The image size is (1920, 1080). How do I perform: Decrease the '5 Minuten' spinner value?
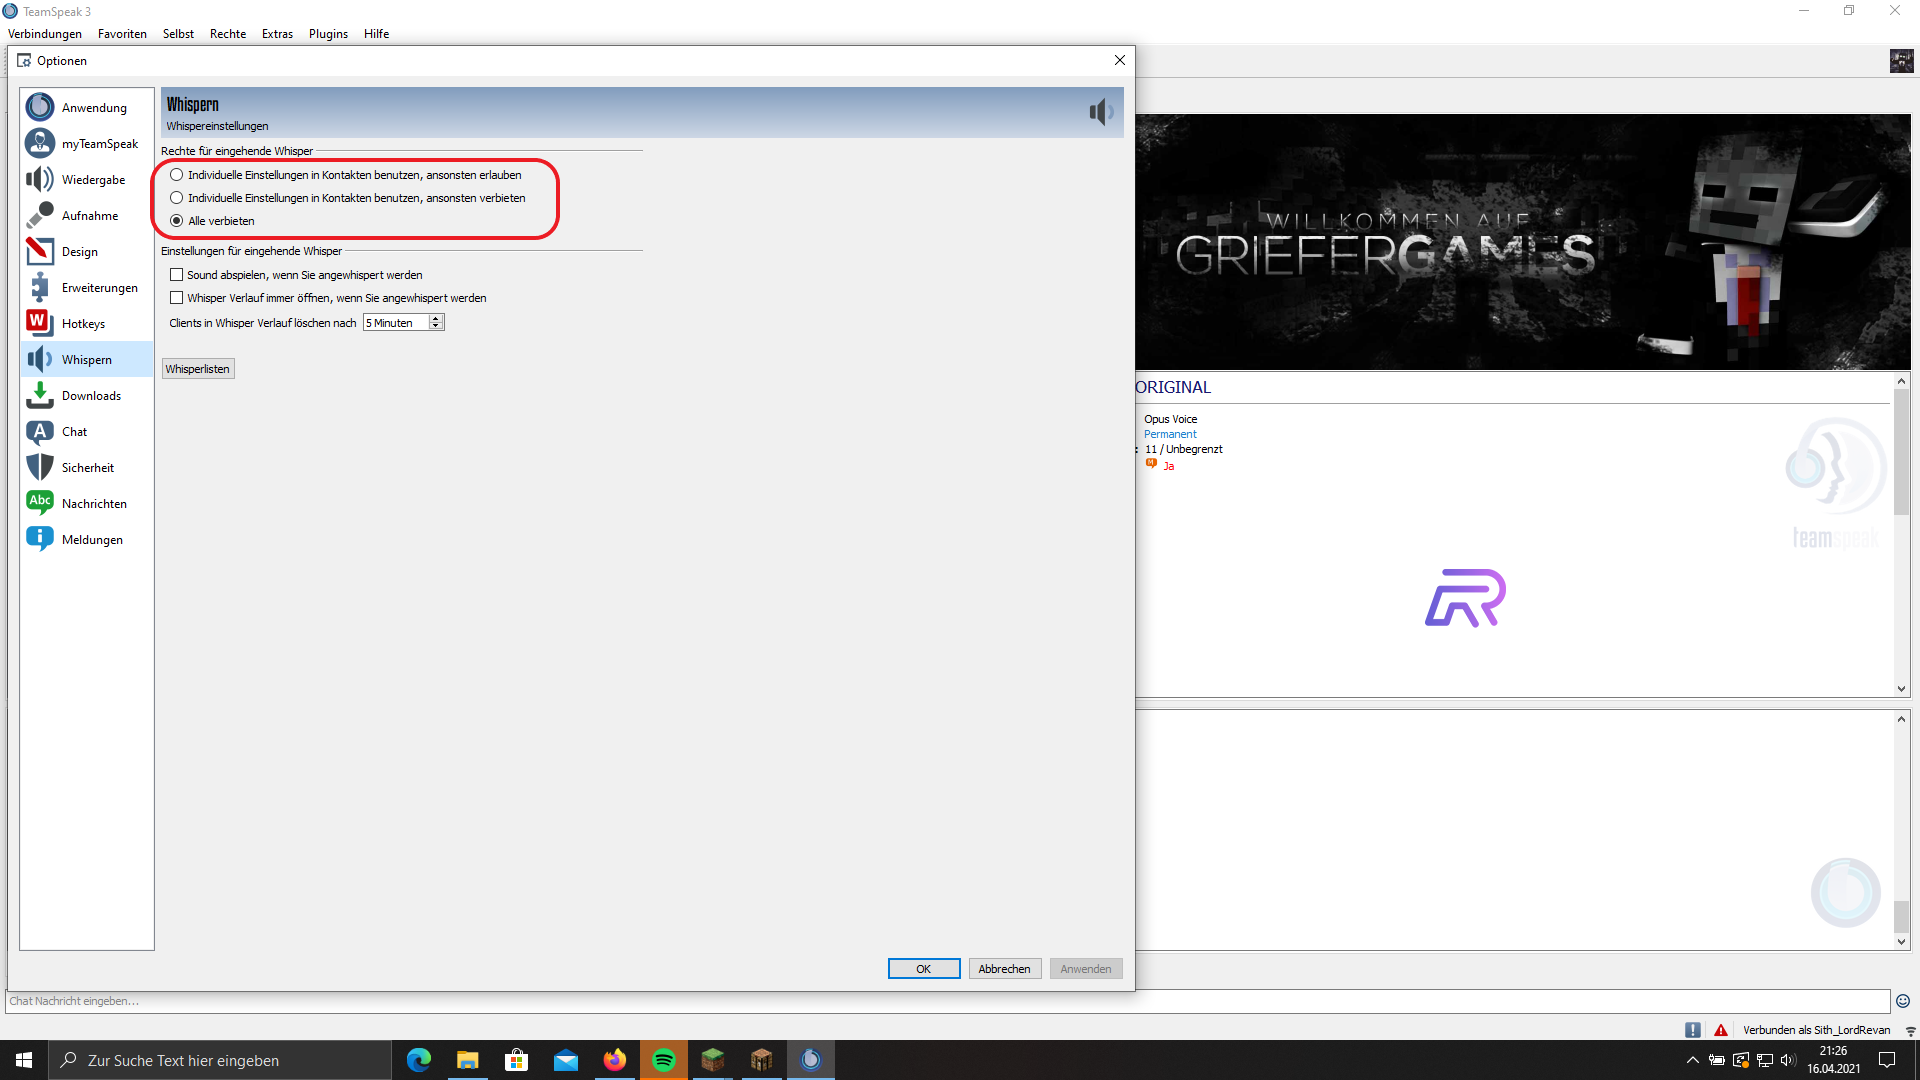pos(436,326)
